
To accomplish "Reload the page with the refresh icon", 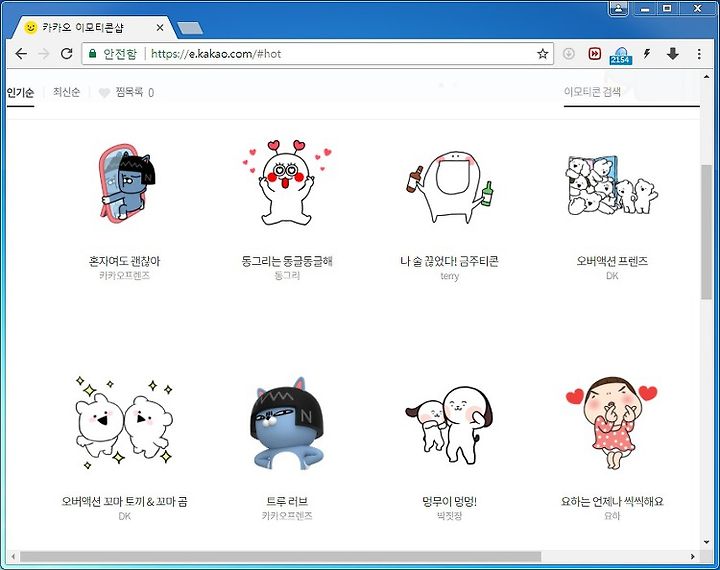I will pos(67,54).
